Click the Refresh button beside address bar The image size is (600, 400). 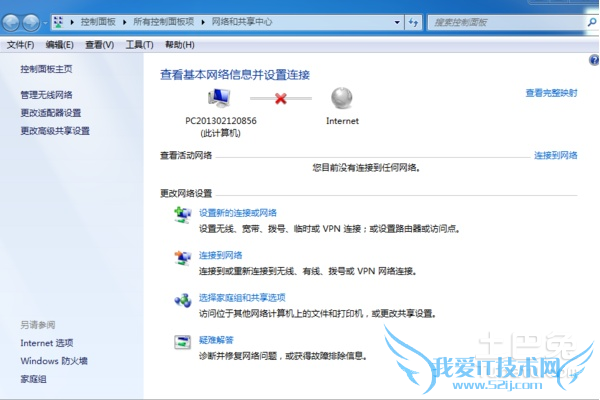coord(413,22)
